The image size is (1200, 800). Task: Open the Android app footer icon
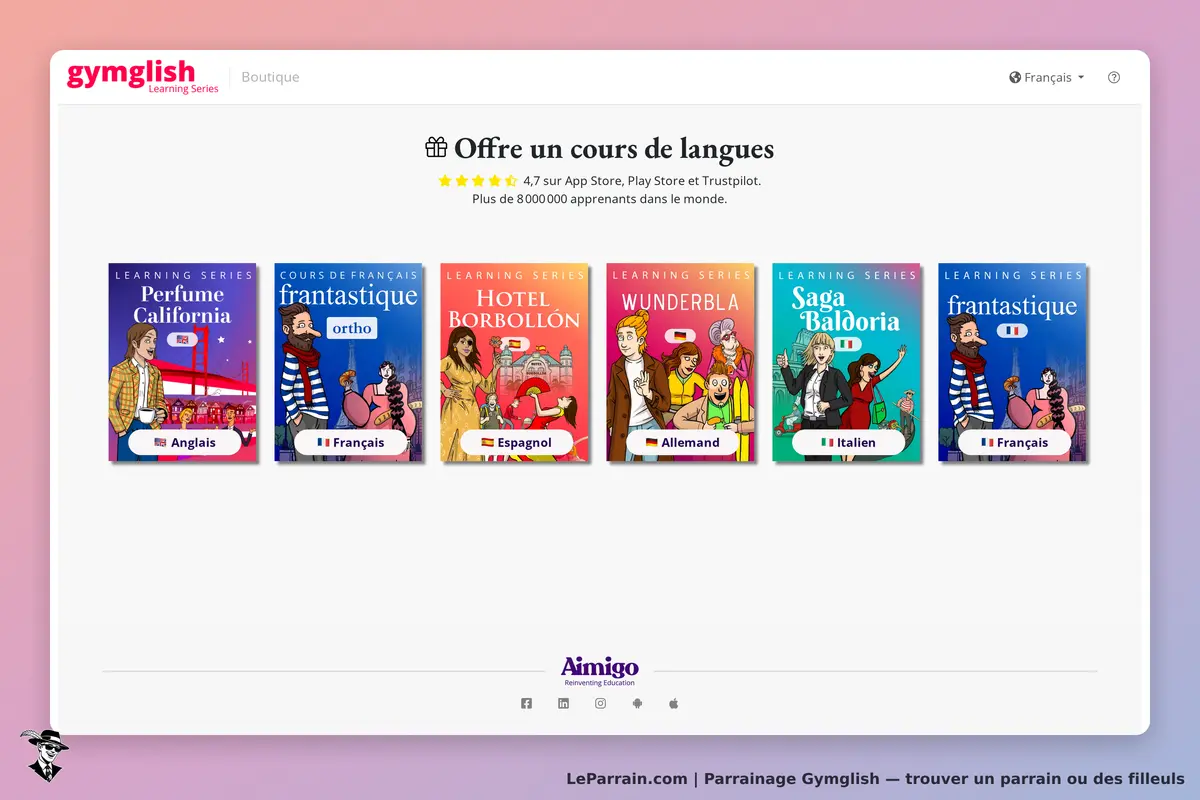(637, 703)
